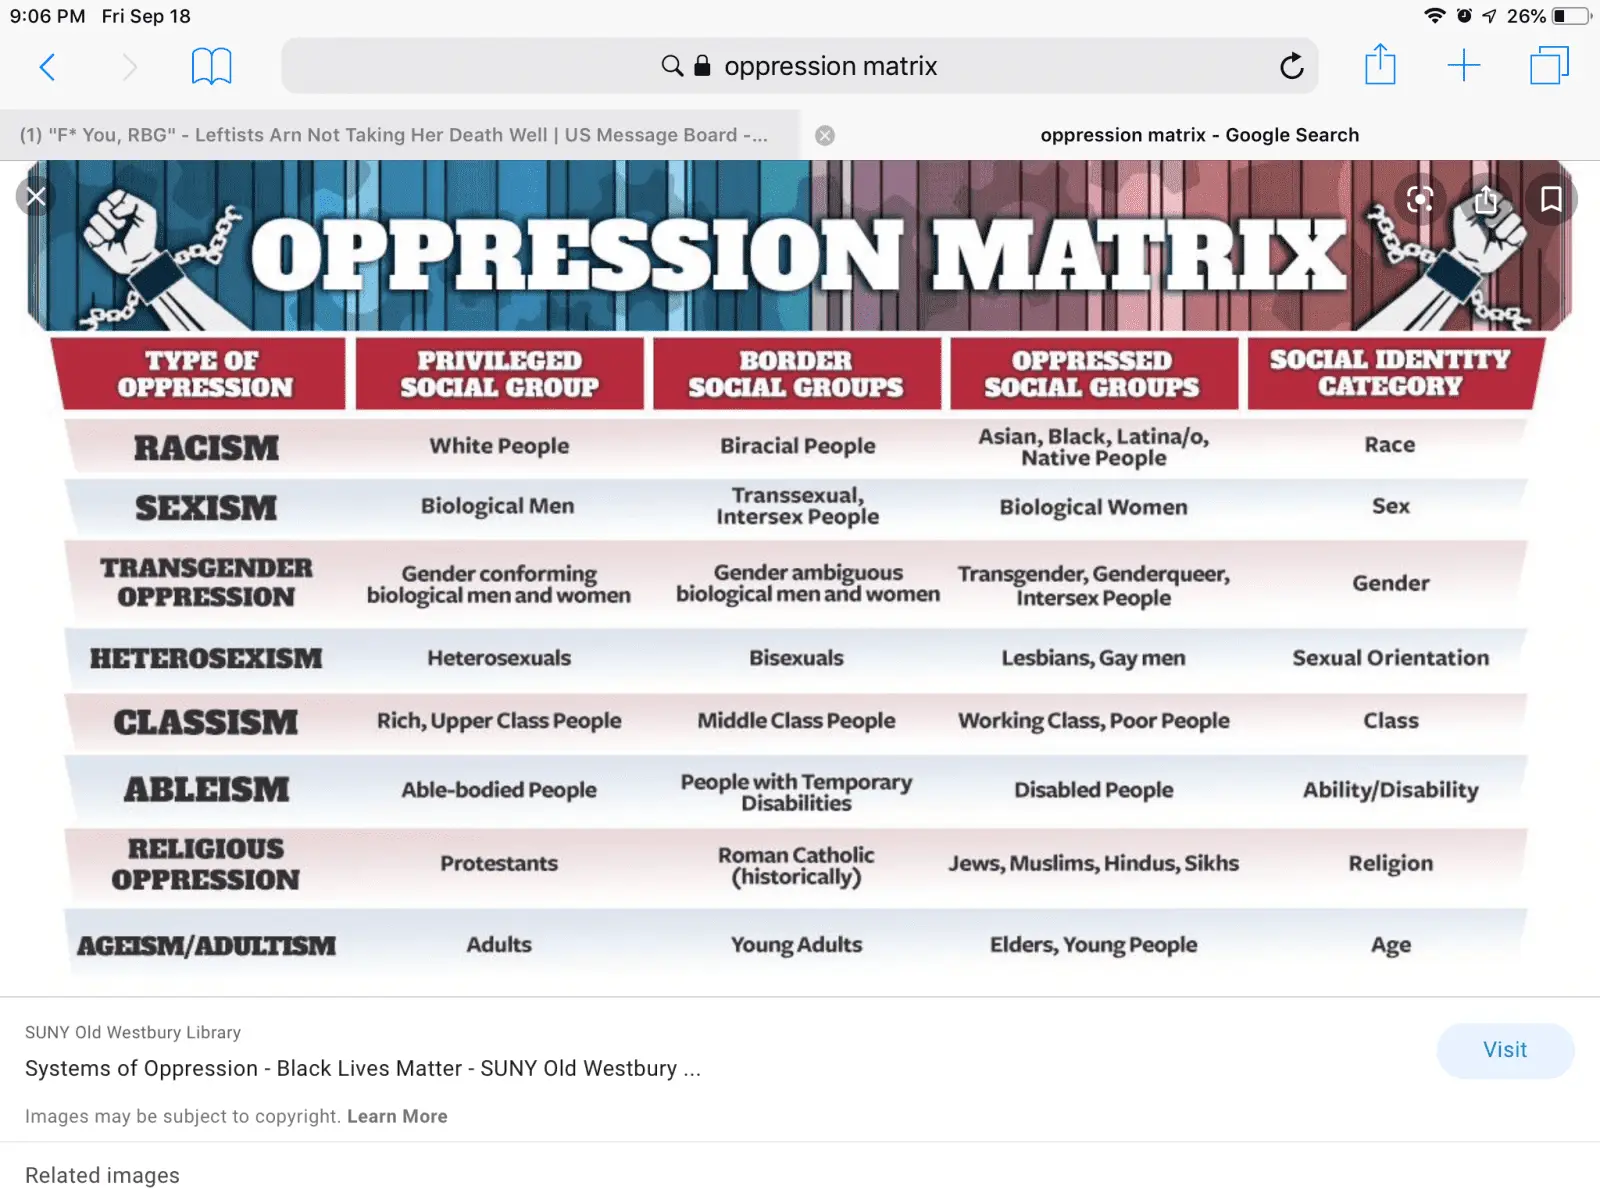Open the bookmarks book icon
Image resolution: width=1600 pixels, height=1200 pixels.
pos(211,67)
